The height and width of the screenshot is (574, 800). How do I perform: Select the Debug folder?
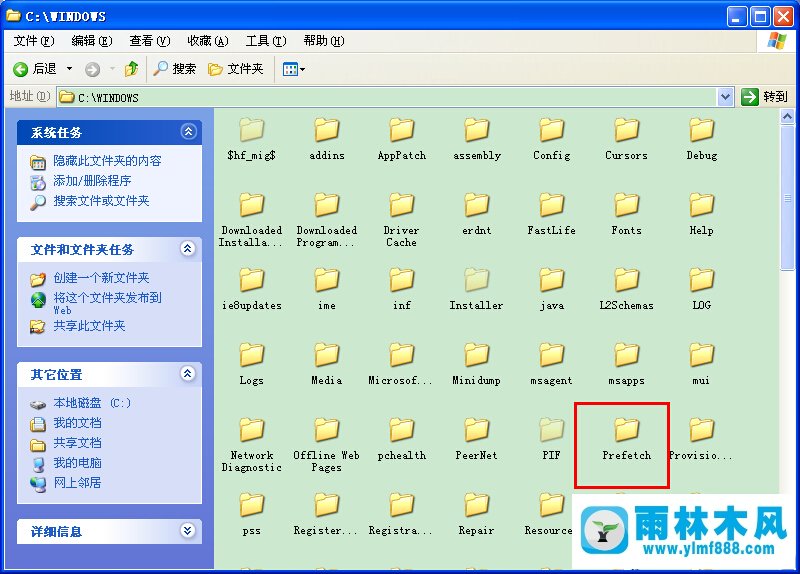point(702,139)
